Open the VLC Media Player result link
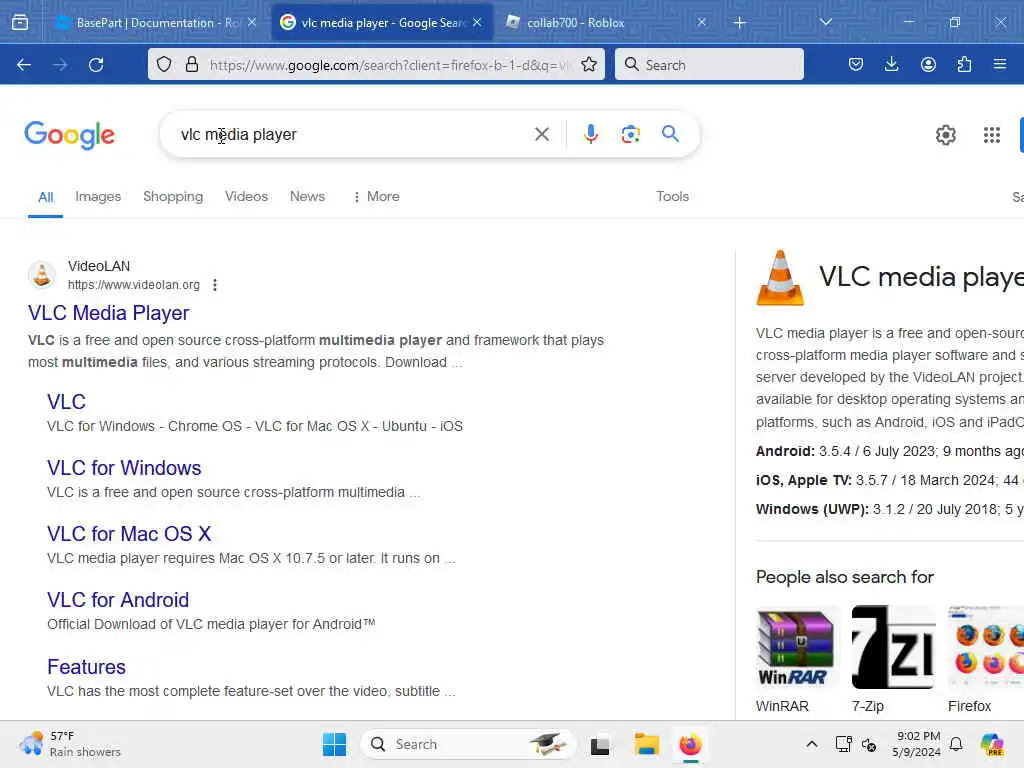 click(x=108, y=313)
